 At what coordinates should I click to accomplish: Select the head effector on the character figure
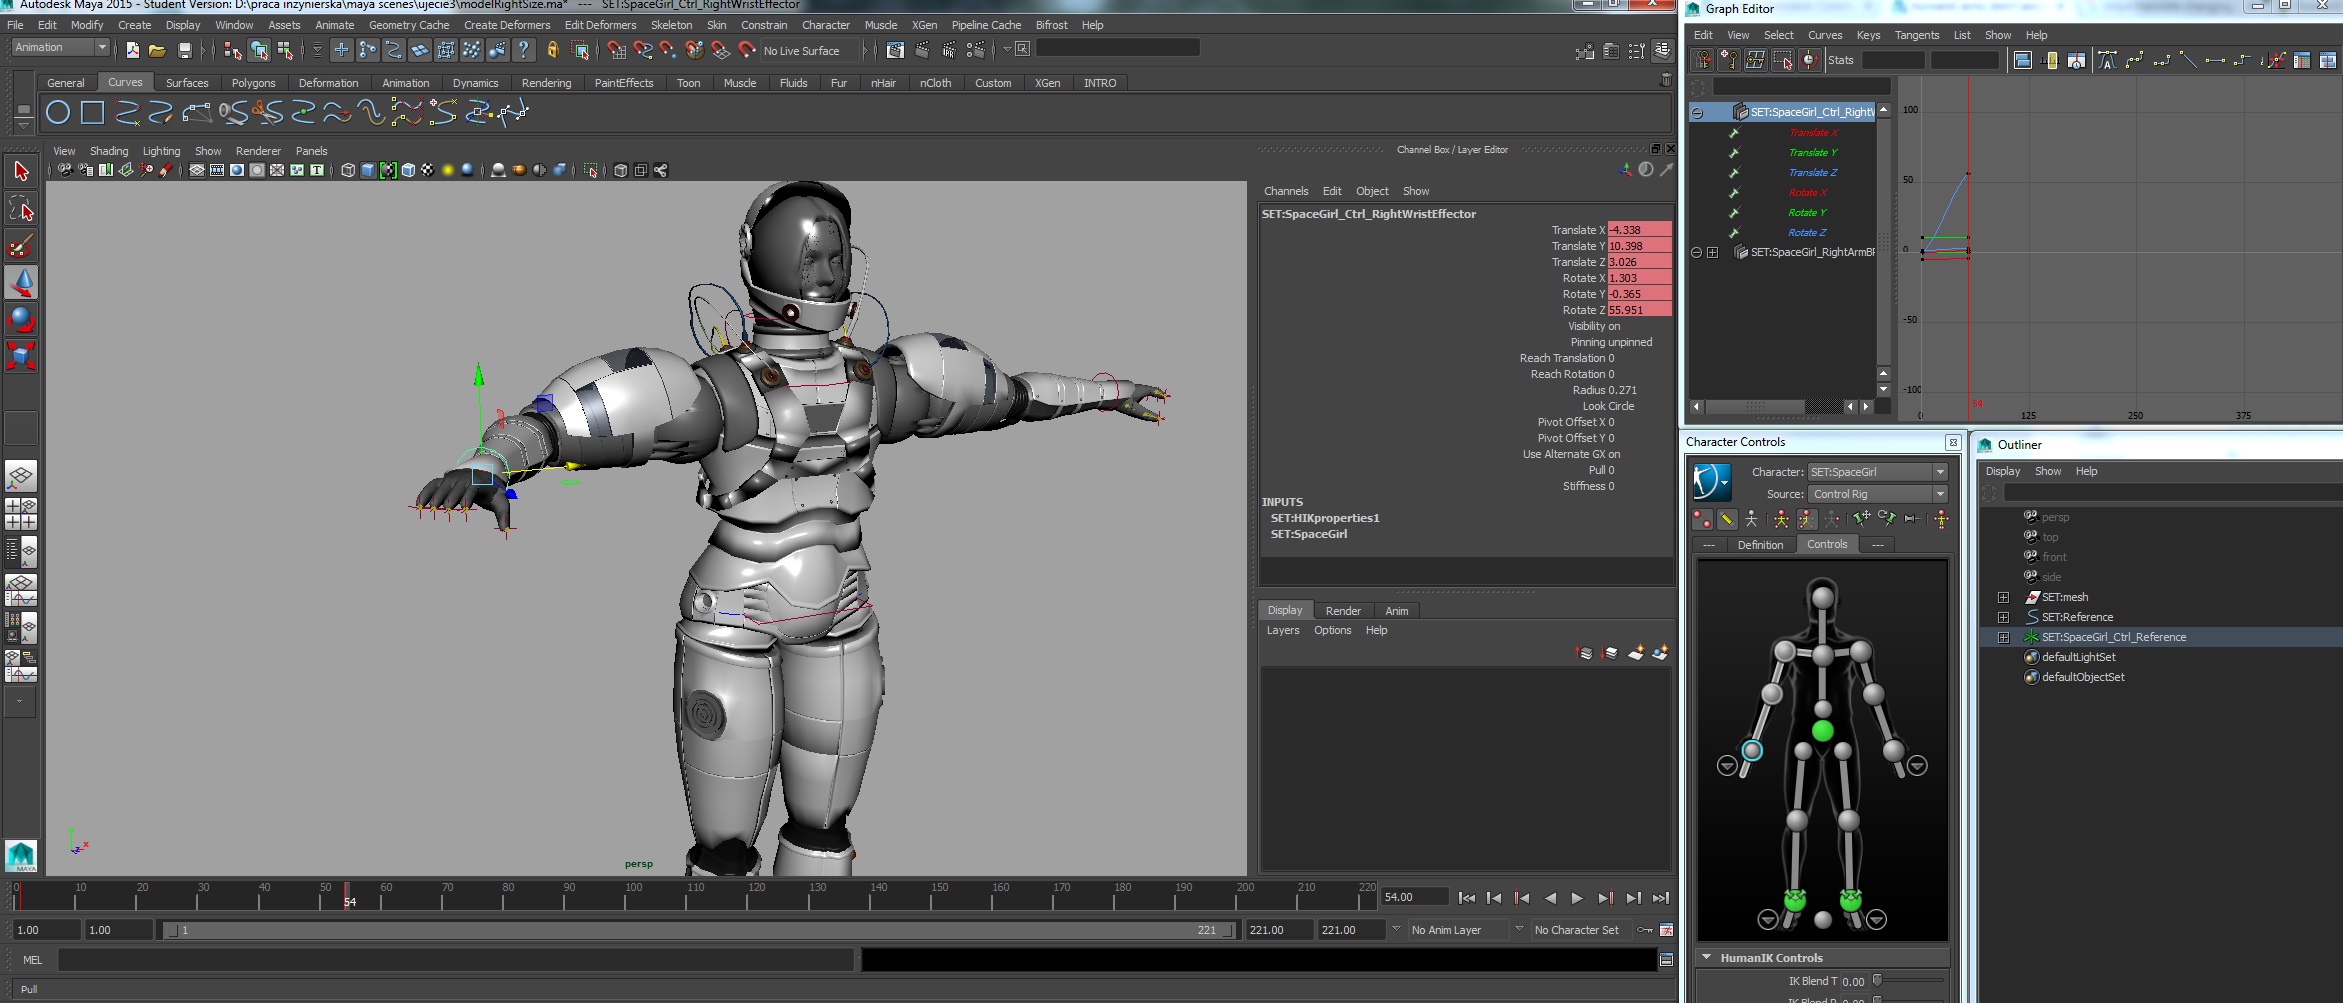click(x=1823, y=598)
